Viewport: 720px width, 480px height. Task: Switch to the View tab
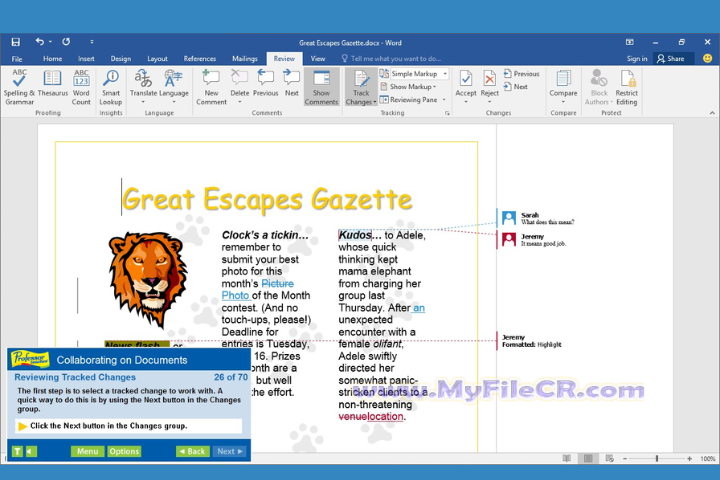point(318,59)
